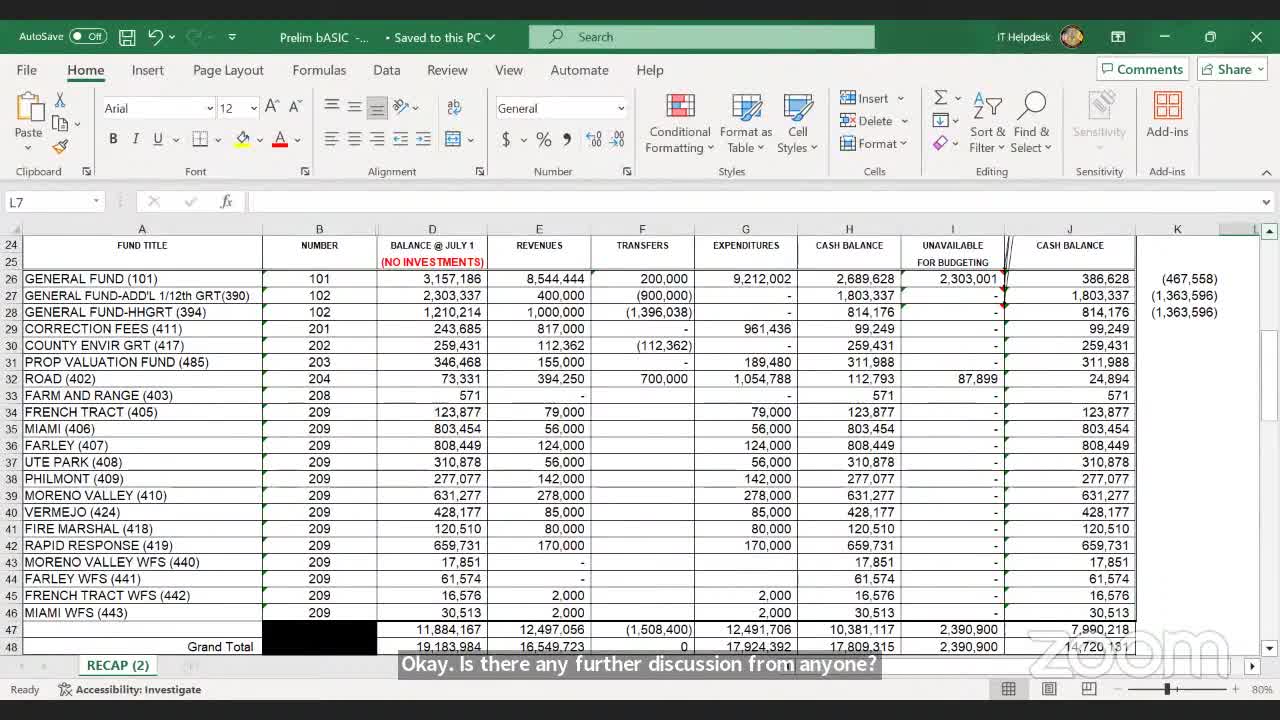
Task: Click the Format Painter brush icon
Action: point(60,147)
